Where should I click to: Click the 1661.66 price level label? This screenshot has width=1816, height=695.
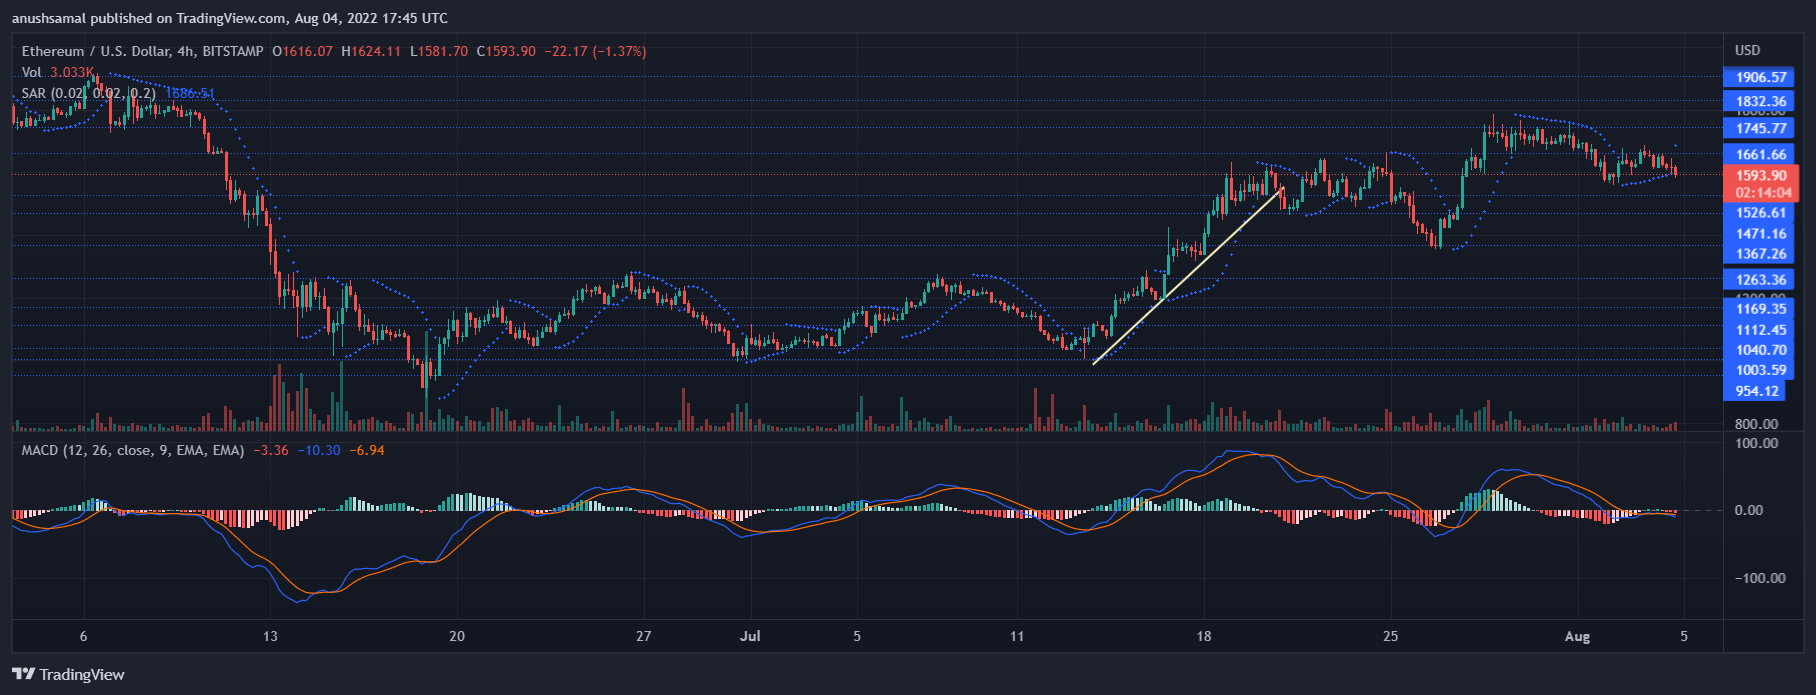[x=1760, y=154]
